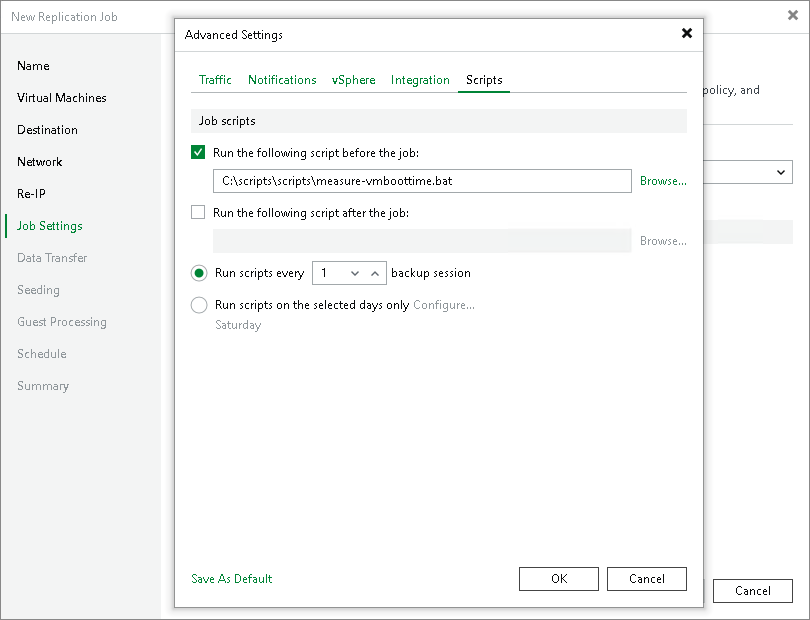Open the Guest Processing wizard step
810x620 pixels.
61,322
